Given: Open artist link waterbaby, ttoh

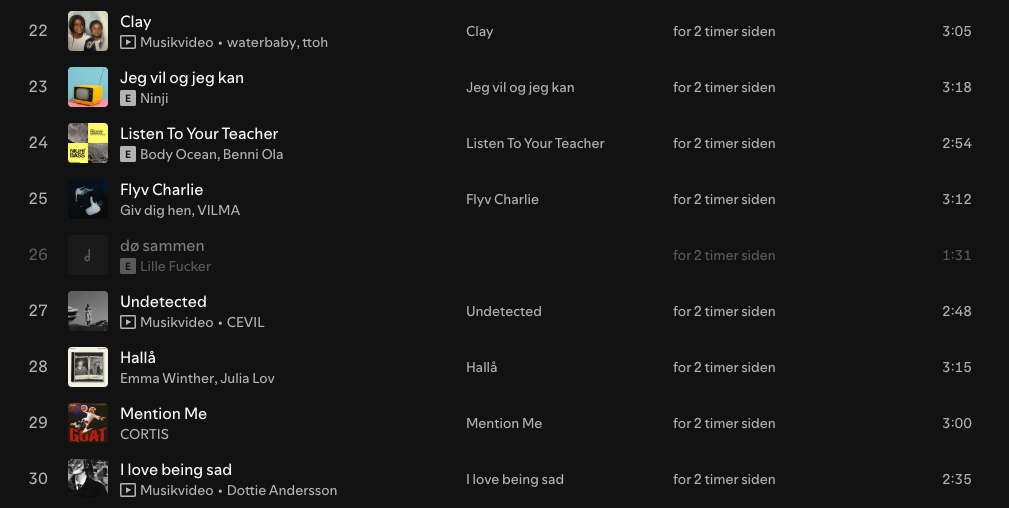Looking at the screenshot, I should (277, 42).
